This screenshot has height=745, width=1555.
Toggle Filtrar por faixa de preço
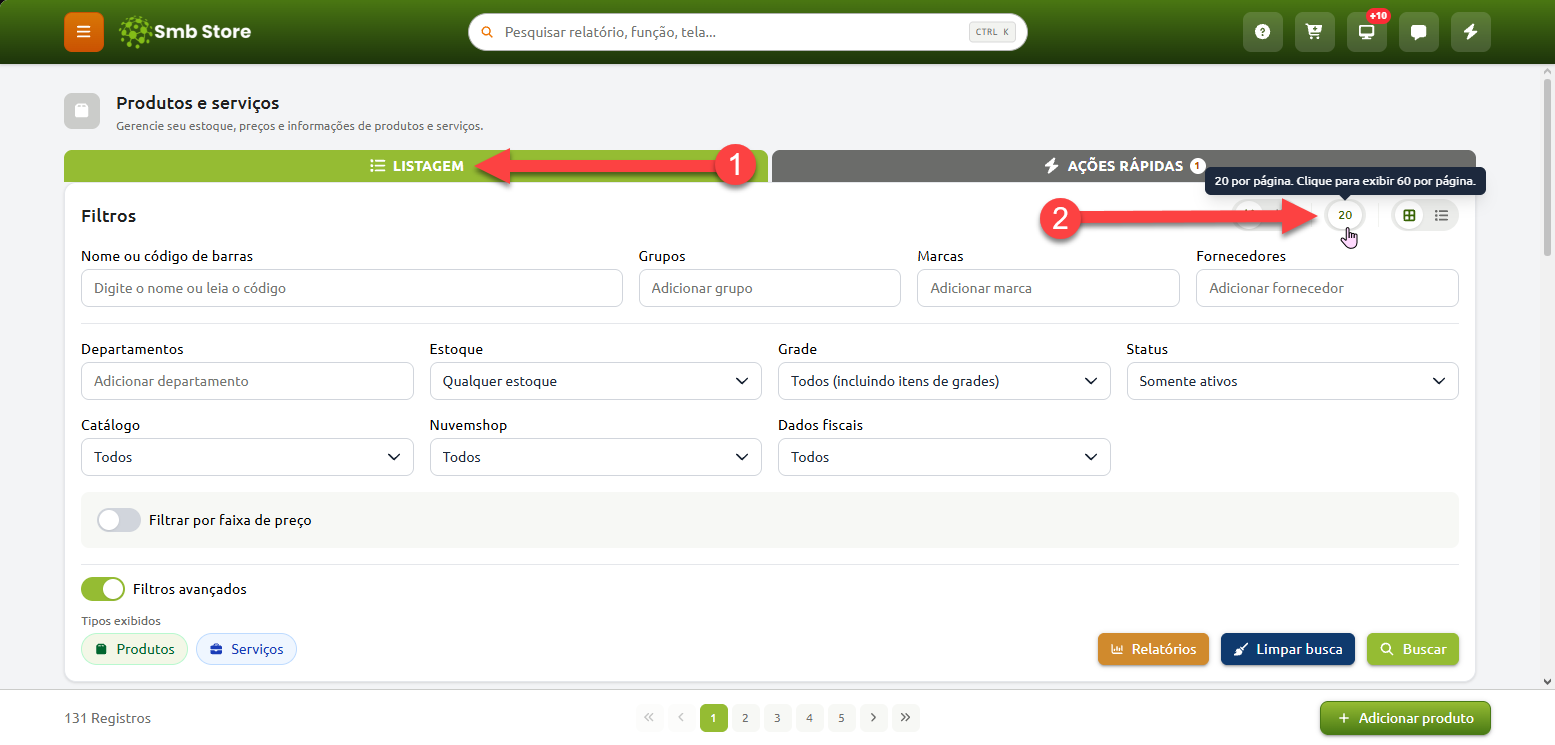click(x=119, y=520)
